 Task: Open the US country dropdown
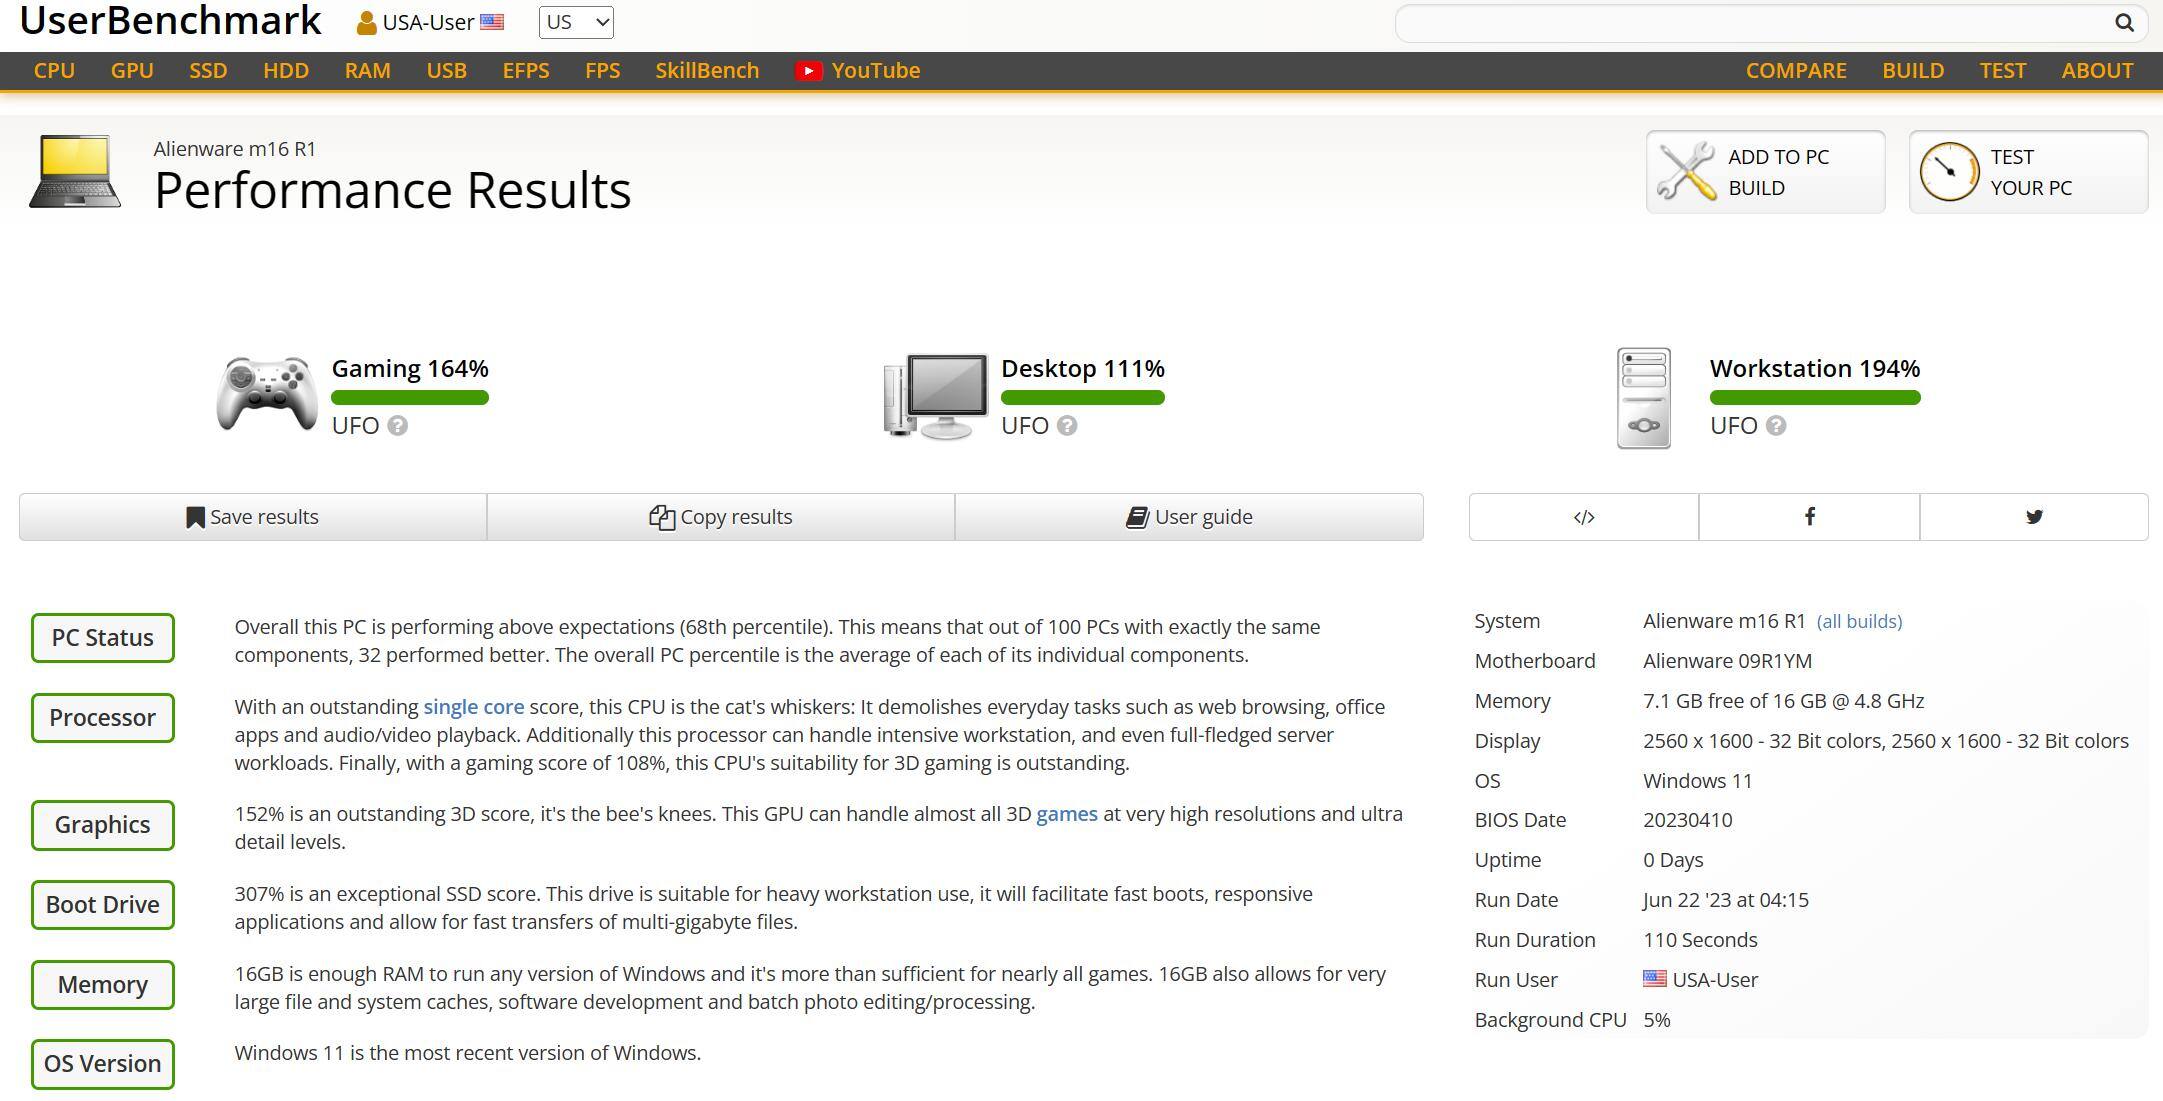tap(576, 22)
